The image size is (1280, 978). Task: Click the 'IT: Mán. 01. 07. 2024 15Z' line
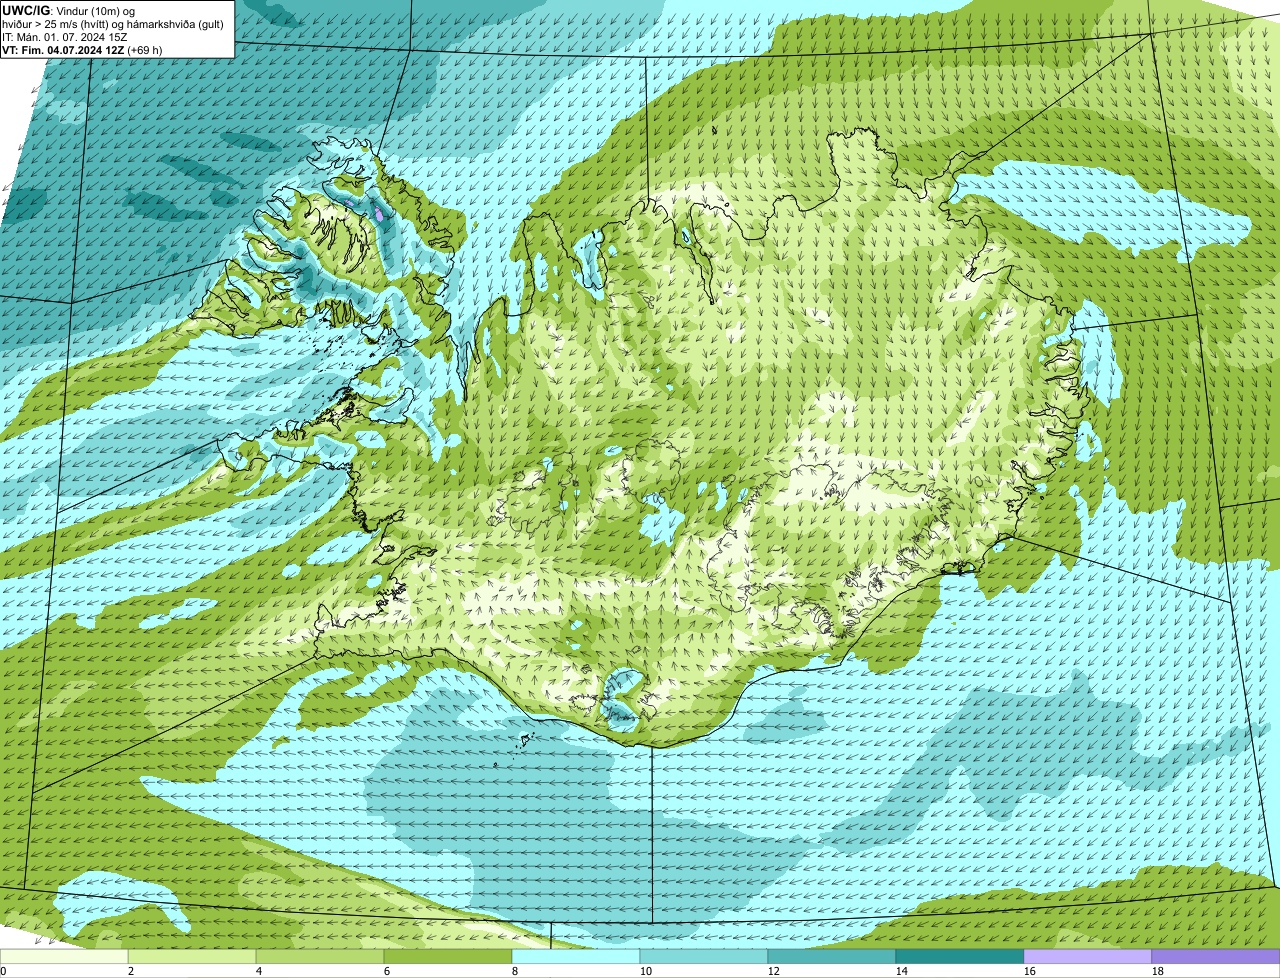[x=65, y=36]
